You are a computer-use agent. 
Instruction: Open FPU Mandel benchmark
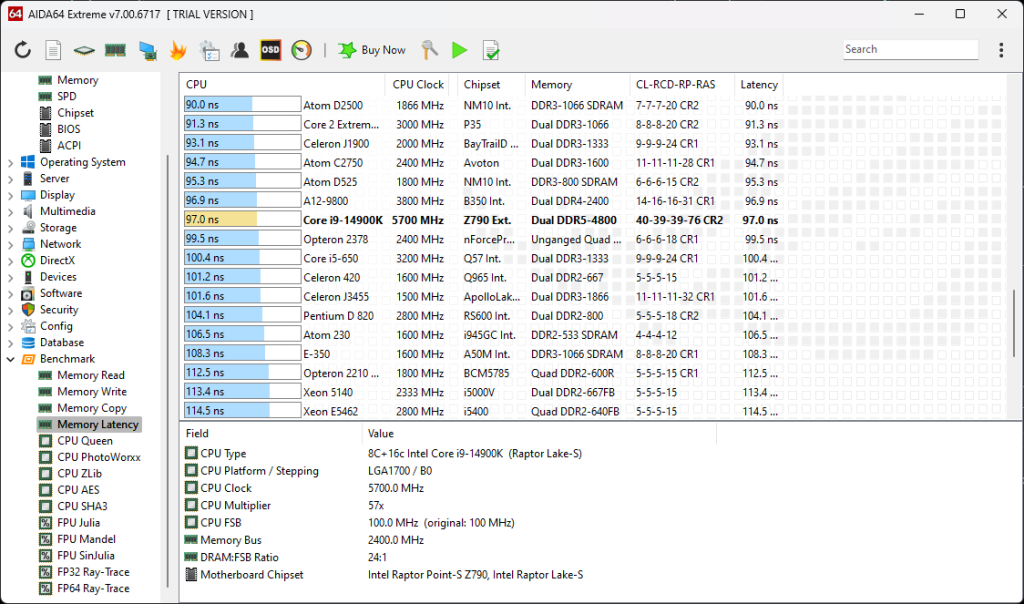pyautogui.click(x=86, y=539)
